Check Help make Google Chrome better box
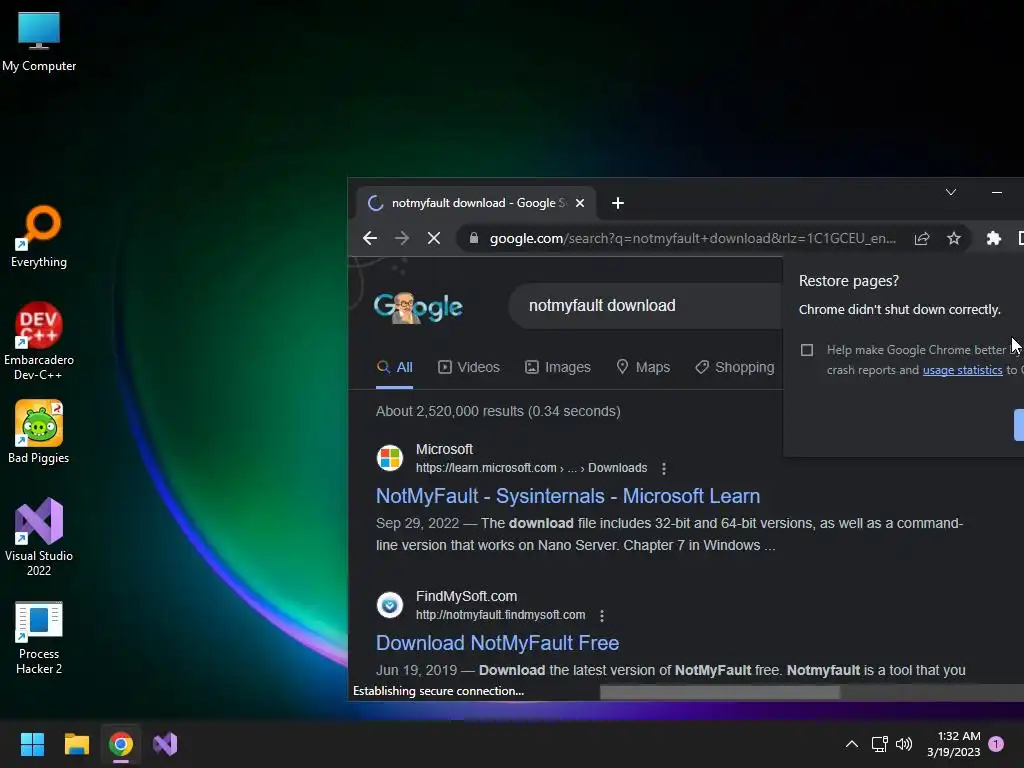 pyautogui.click(x=807, y=350)
